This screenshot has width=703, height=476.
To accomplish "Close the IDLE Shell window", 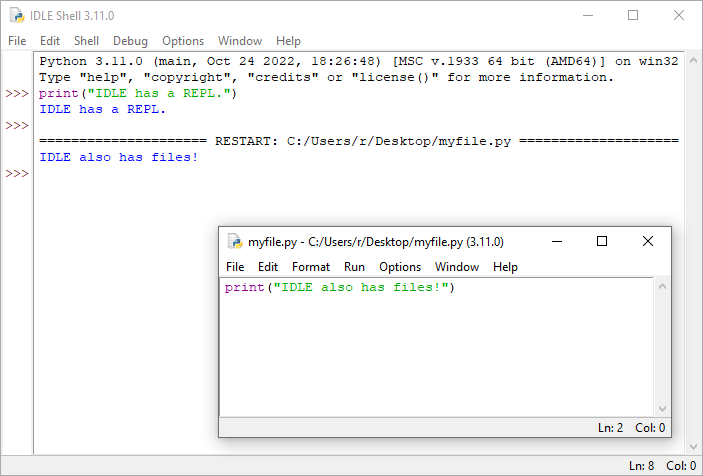I will coord(679,16).
